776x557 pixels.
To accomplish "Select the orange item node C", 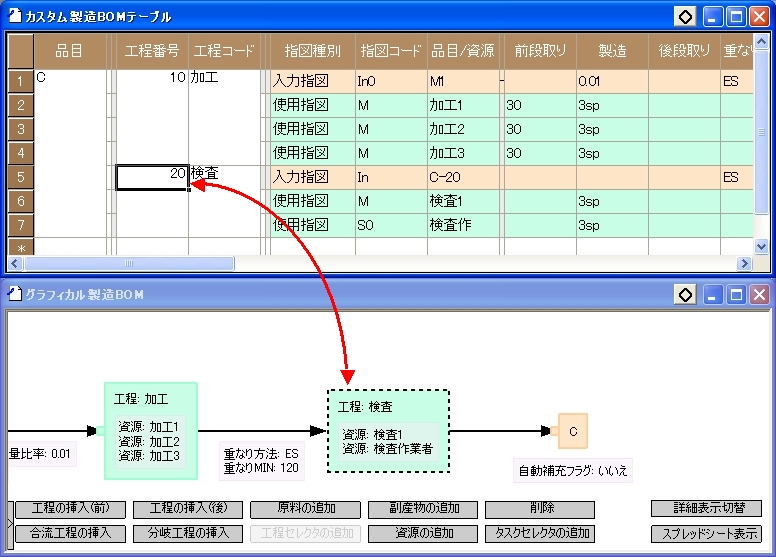I will point(573,431).
